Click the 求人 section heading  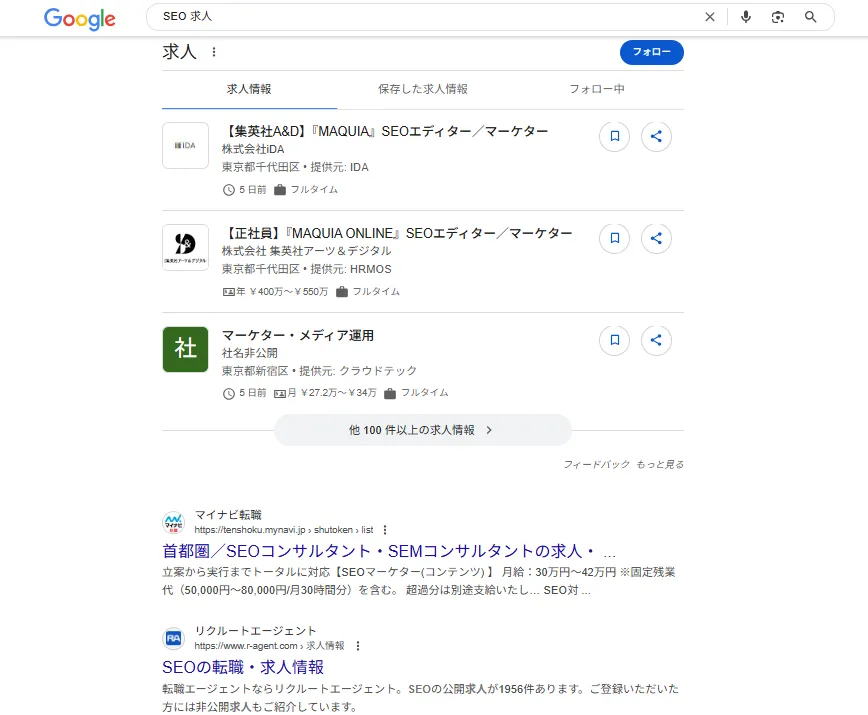click(179, 51)
